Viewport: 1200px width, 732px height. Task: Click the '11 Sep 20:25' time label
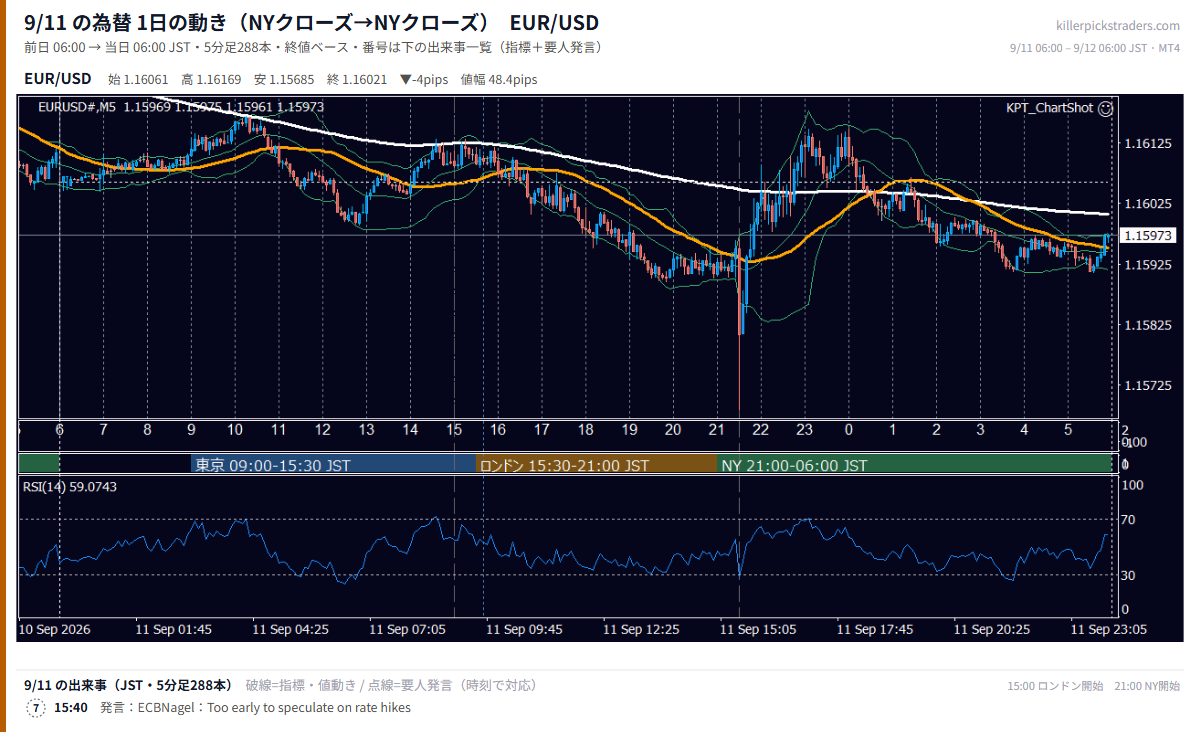992,630
